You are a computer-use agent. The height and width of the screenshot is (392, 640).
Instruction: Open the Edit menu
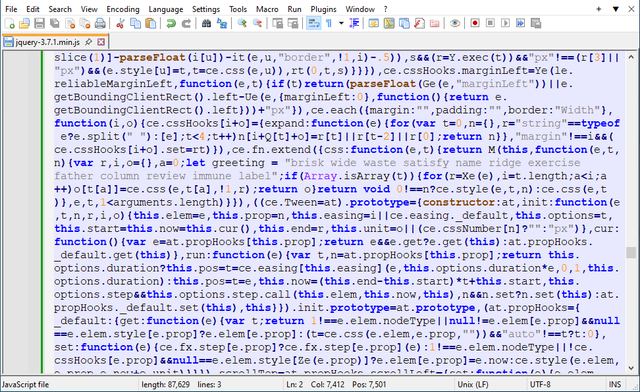click(33, 9)
